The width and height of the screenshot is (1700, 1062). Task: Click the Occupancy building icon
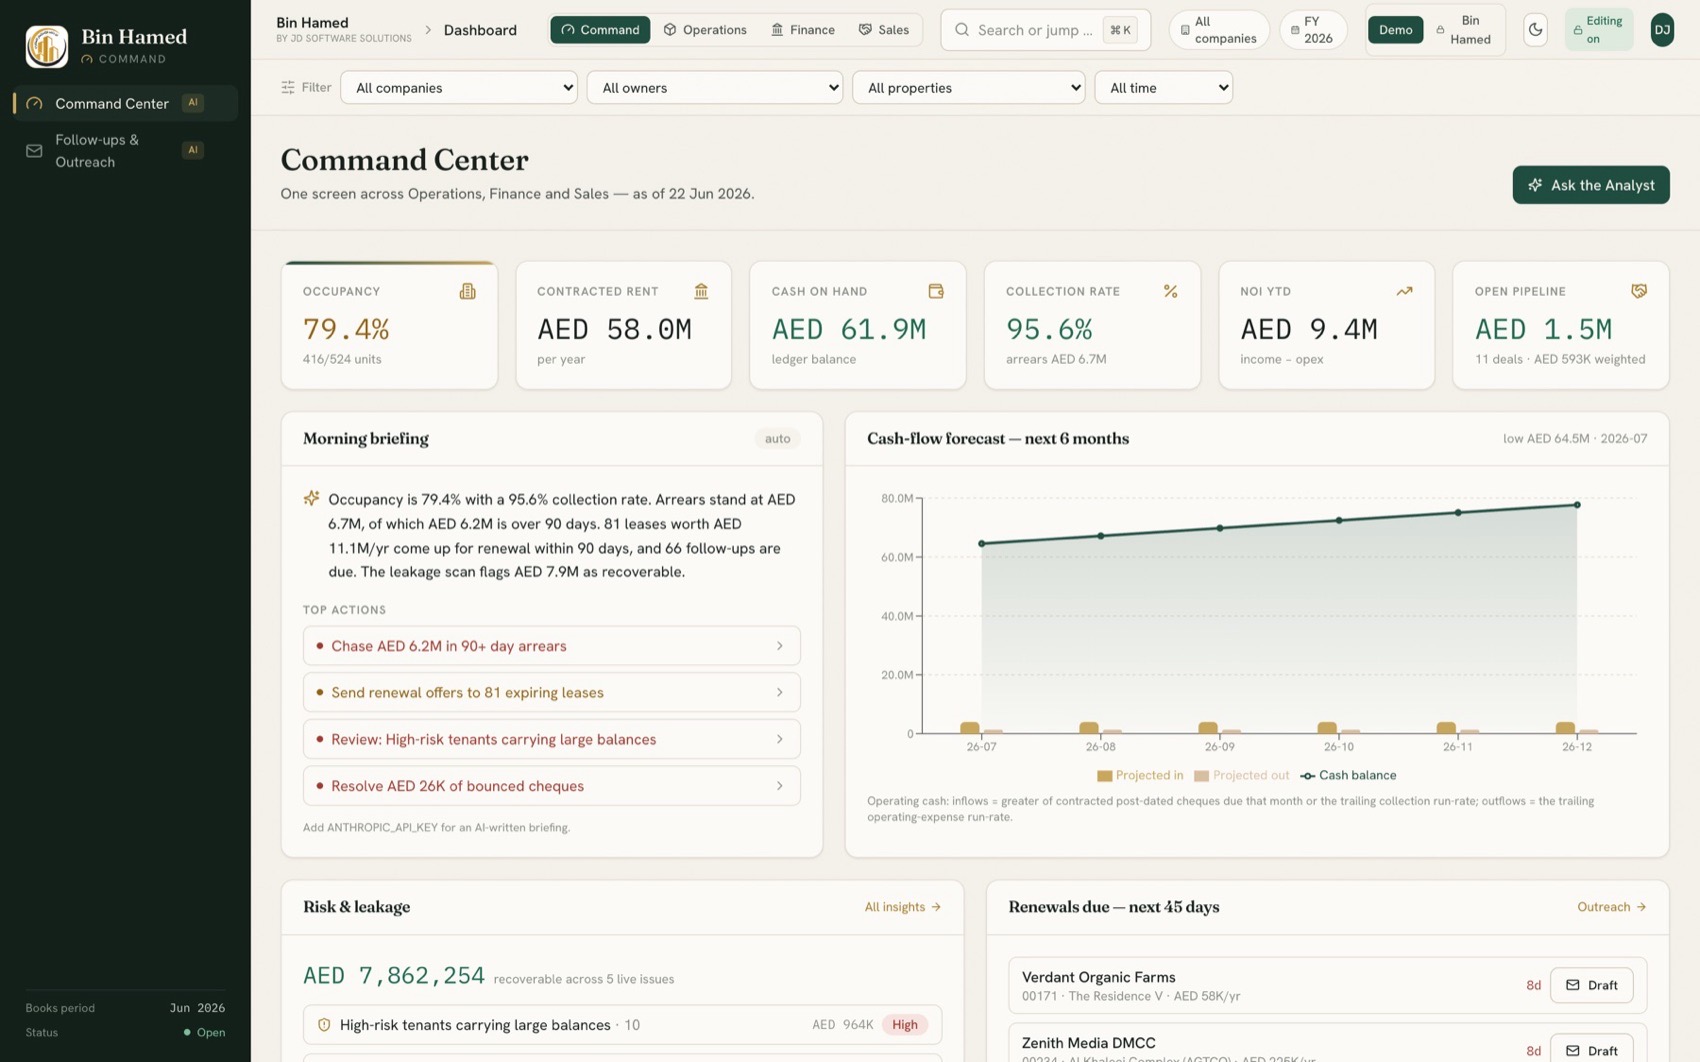(467, 291)
